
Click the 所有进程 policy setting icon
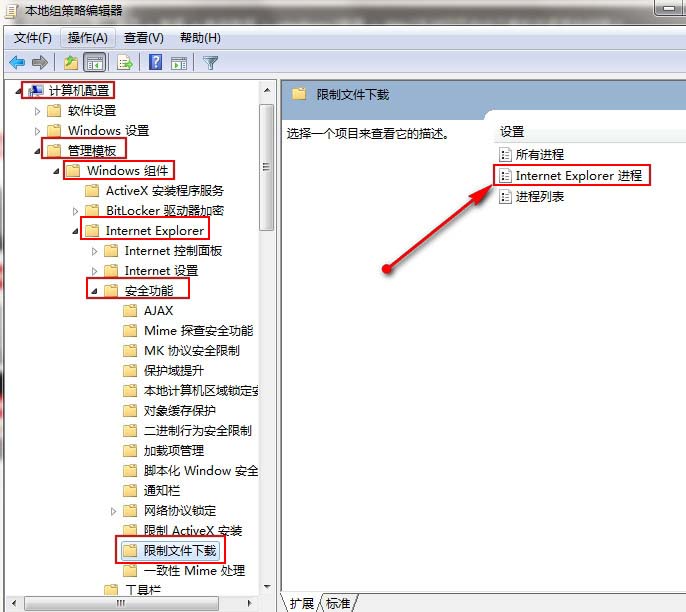[505, 154]
